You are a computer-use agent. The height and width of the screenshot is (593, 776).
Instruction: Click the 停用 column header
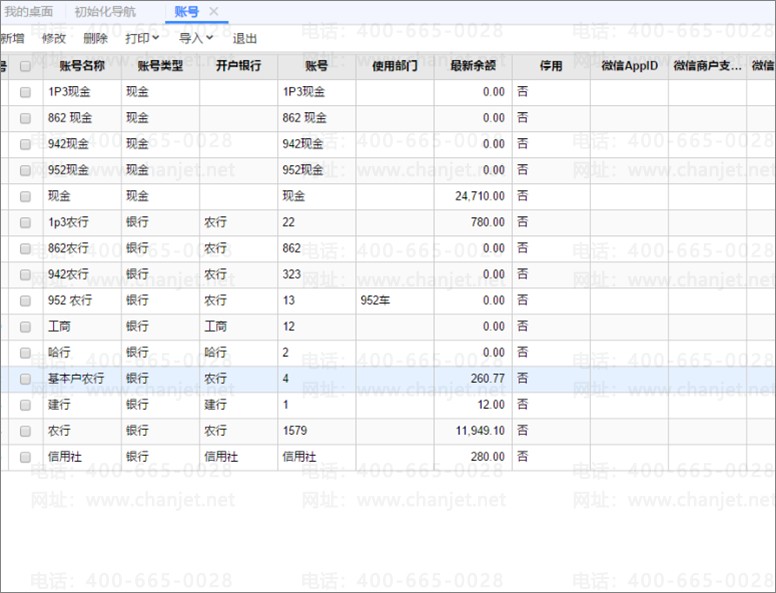click(x=551, y=66)
